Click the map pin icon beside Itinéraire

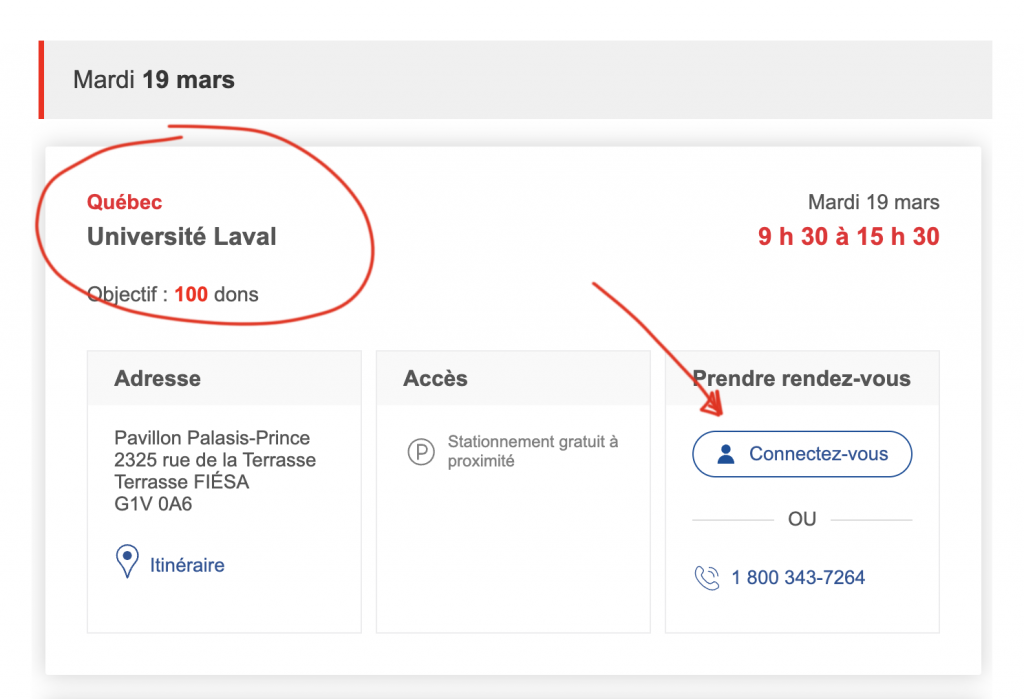tap(127, 562)
